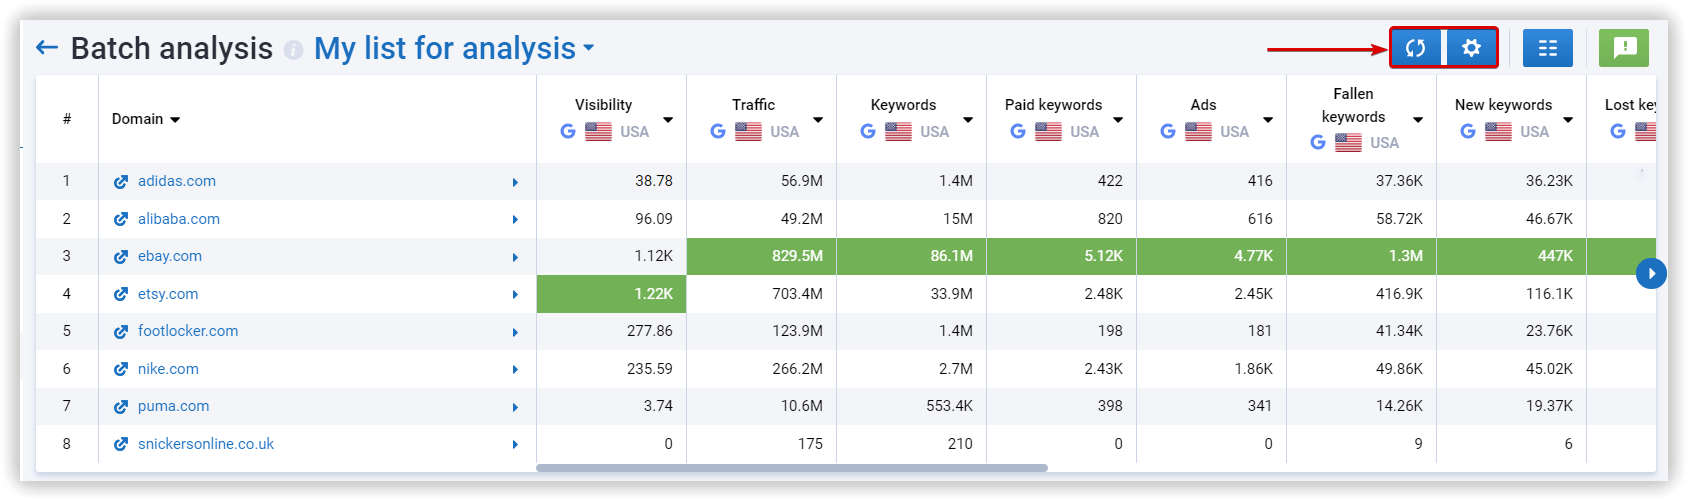This screenshot has height=501, width=1688.
Task: Select the 5.12K paid keywords cell
Action: click(x=1062, y=256)
